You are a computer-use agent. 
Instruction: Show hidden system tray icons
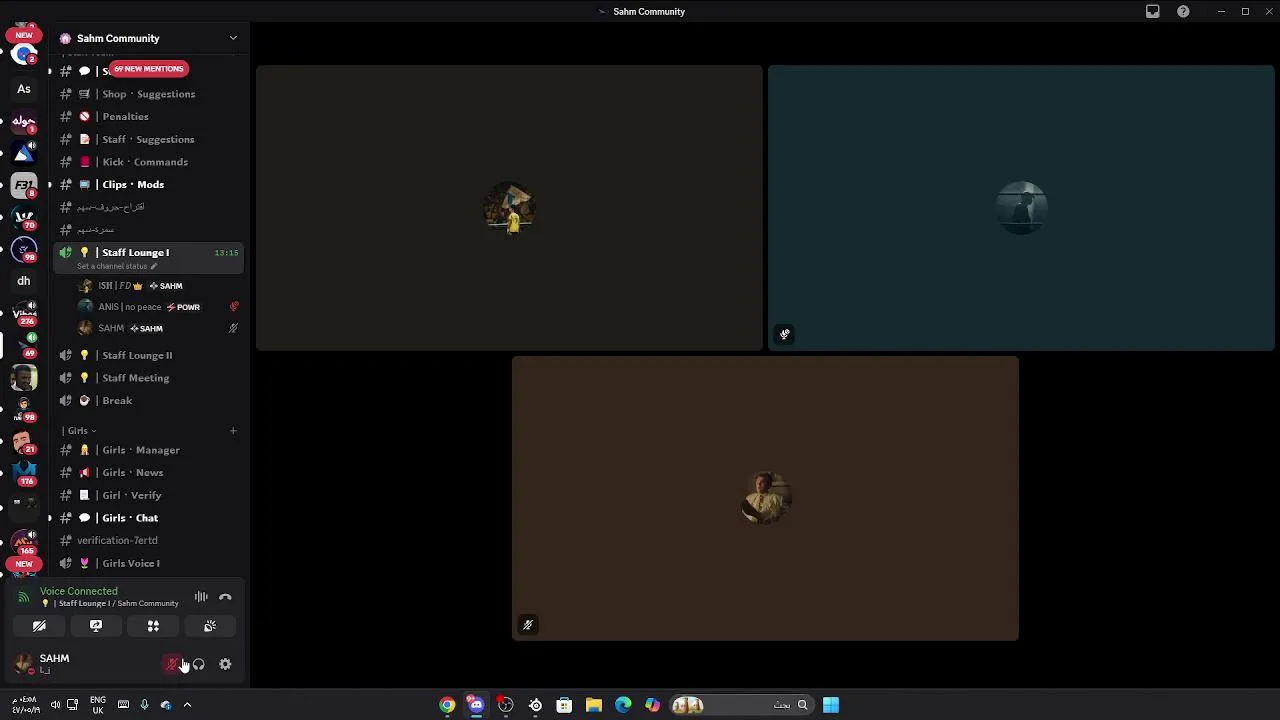187,705
